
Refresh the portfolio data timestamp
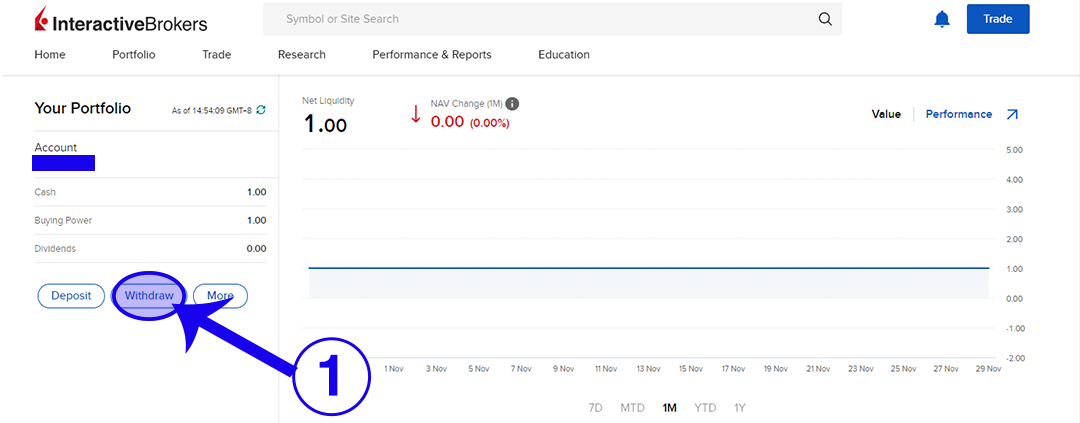coord(261,109)
